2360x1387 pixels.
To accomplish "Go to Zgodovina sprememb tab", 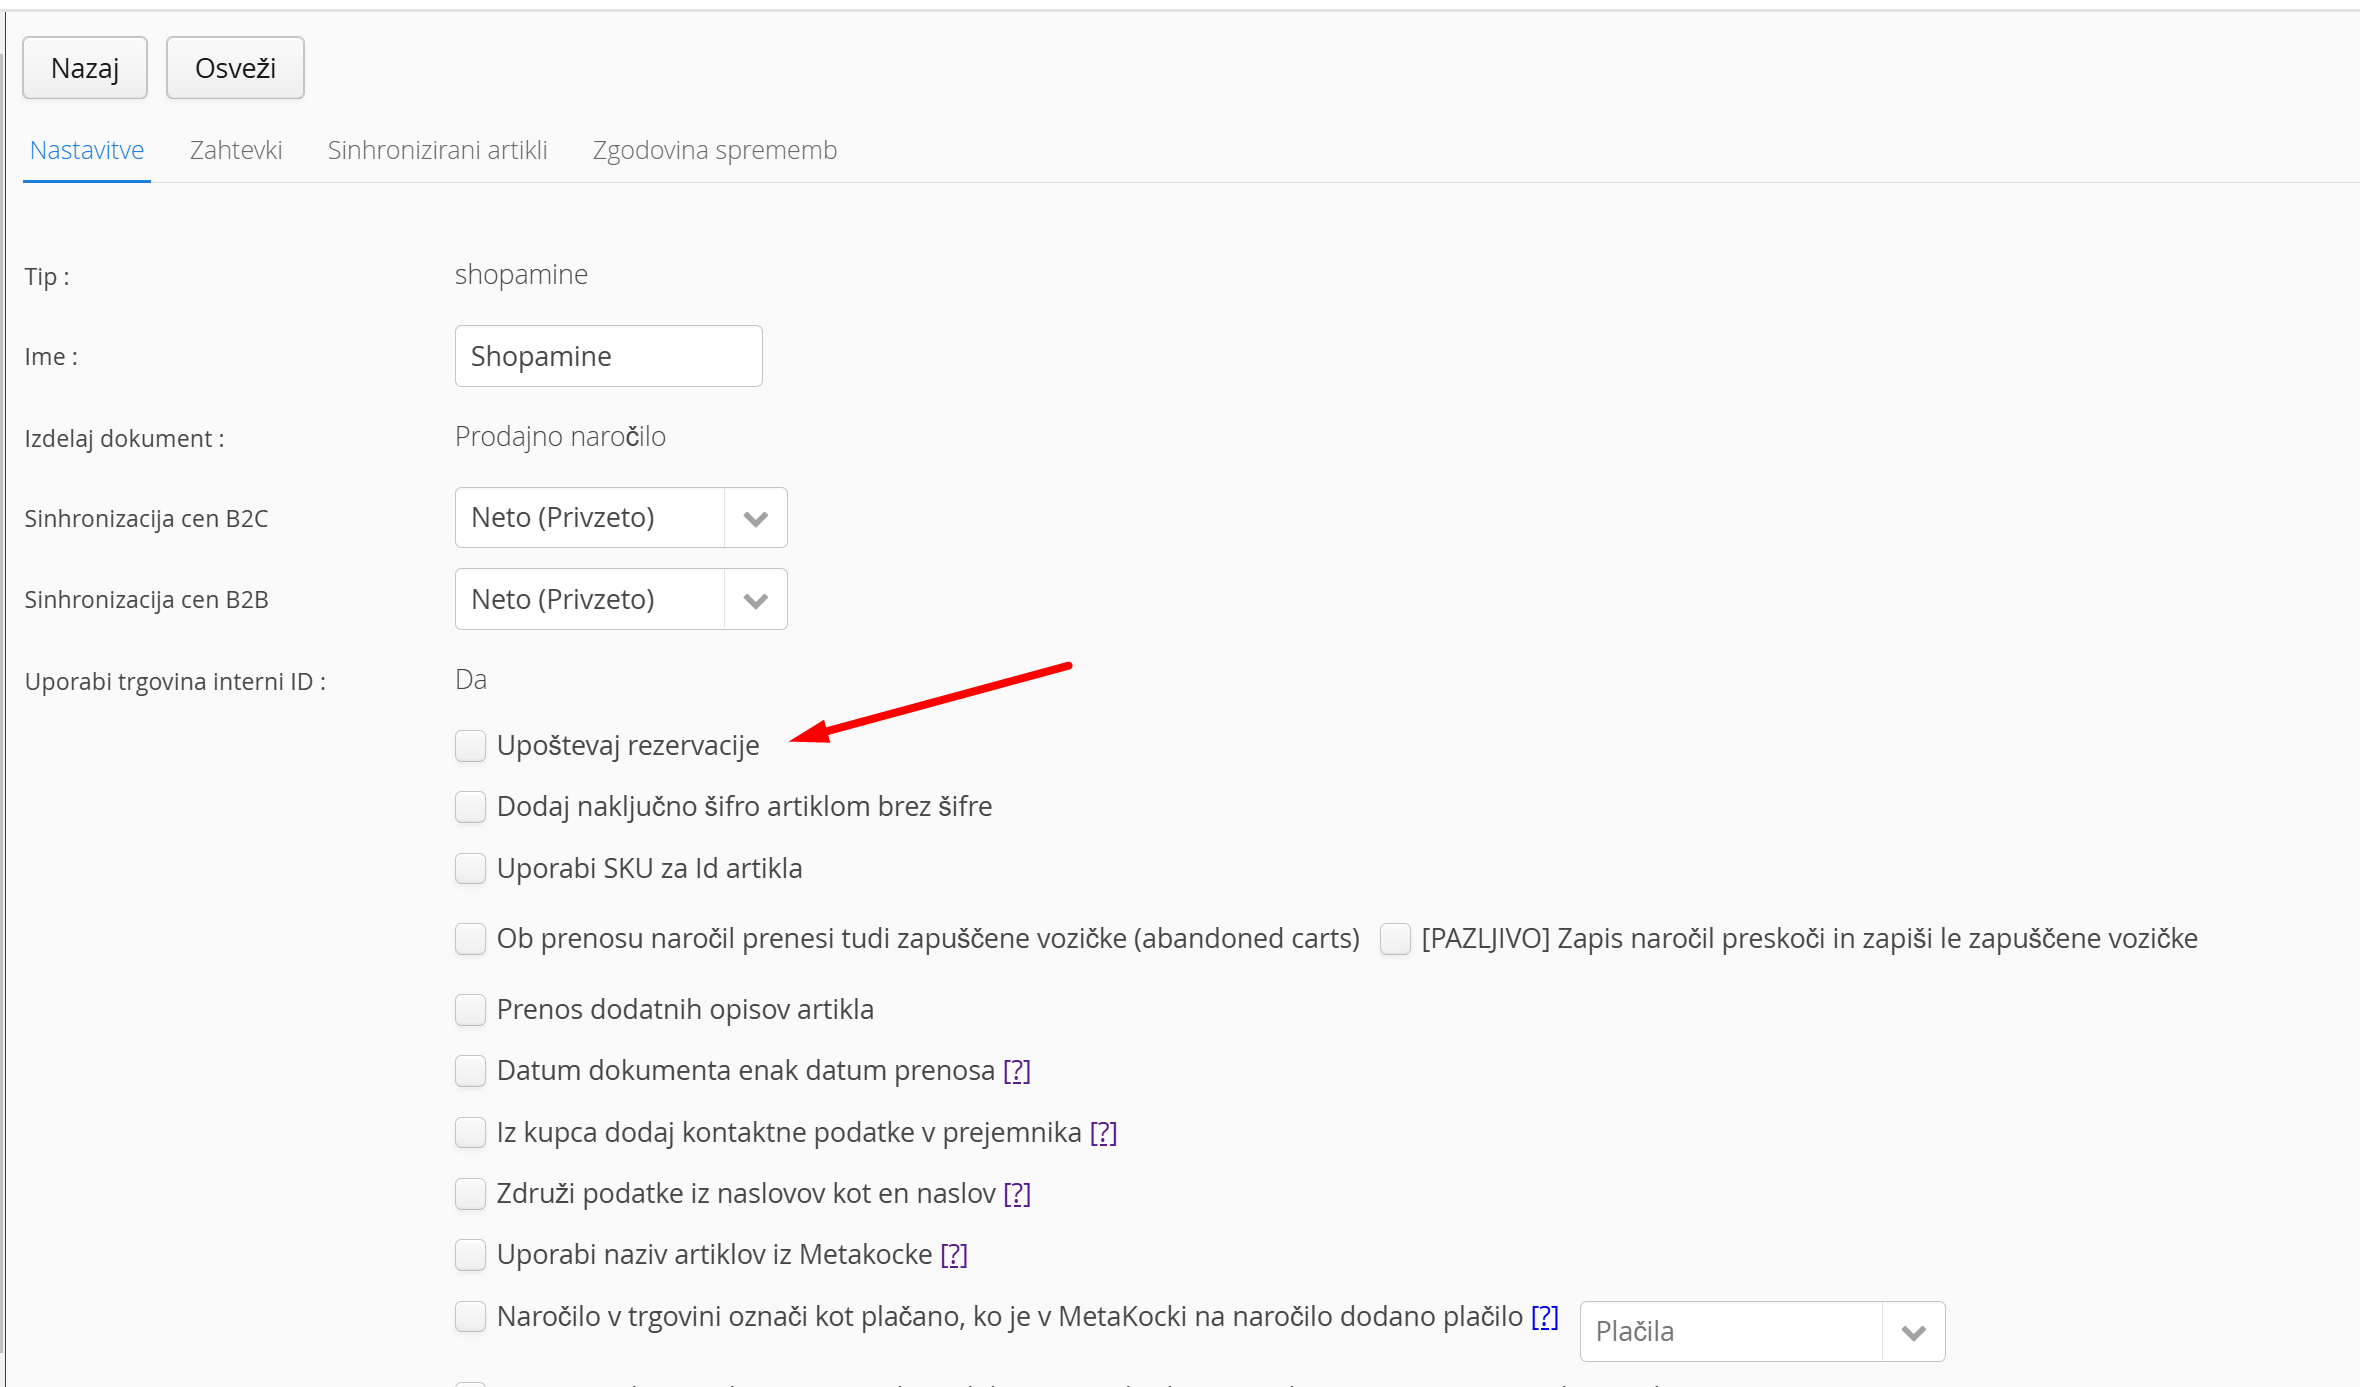I will [x=714, y=150].
